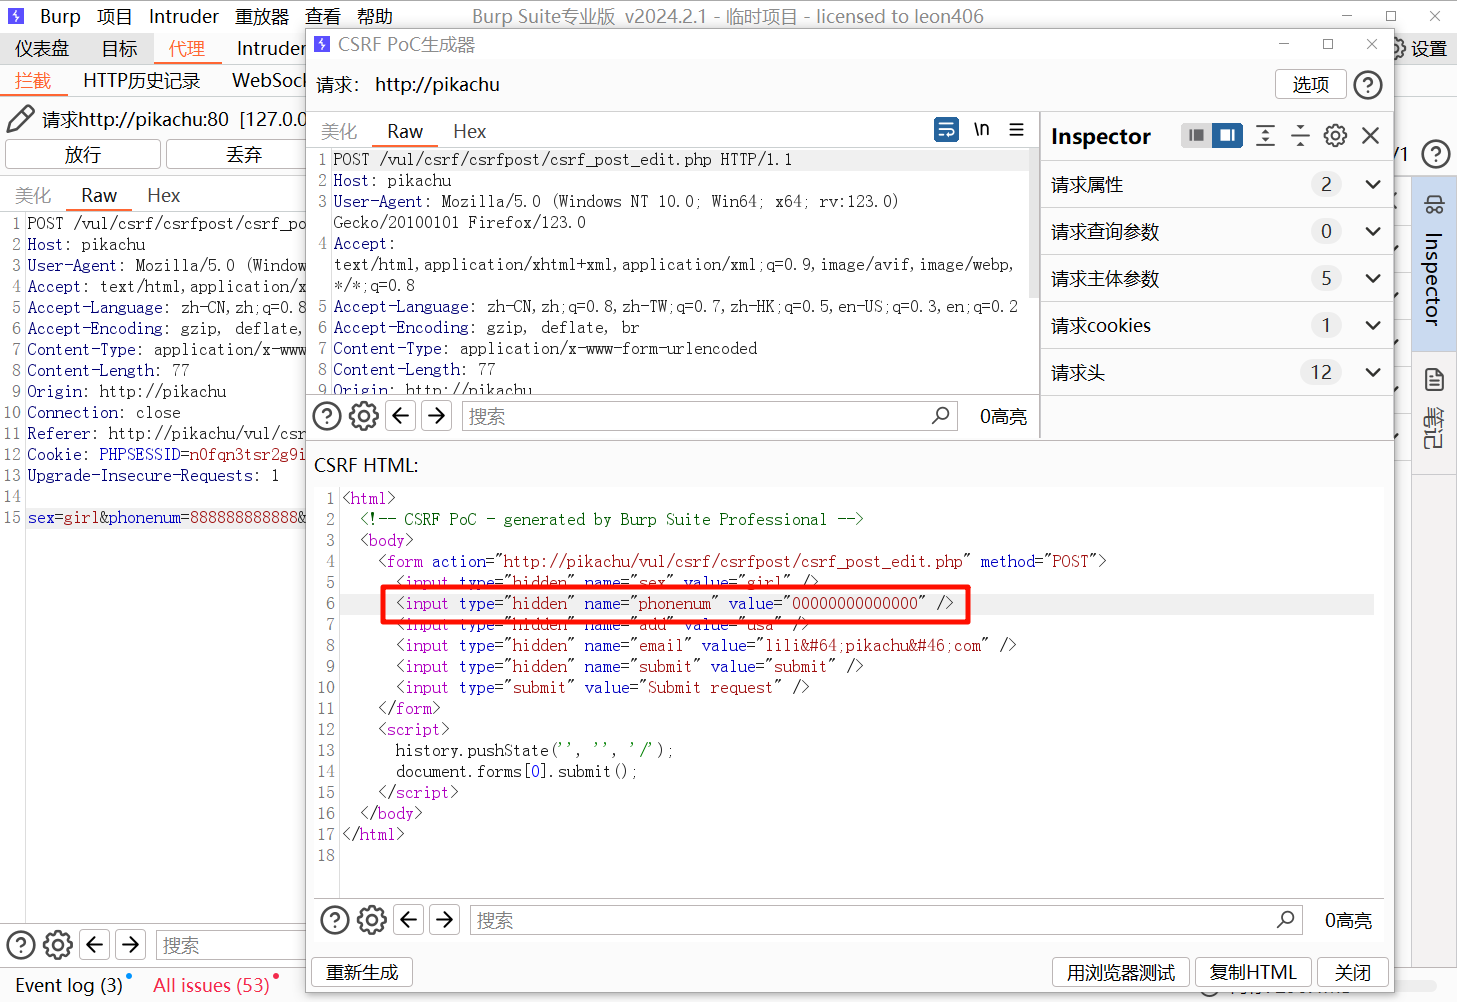This screenshot has width=1457, height=1002.
Task: Switch to 代理 tab
Action: (x=187, y=49)
